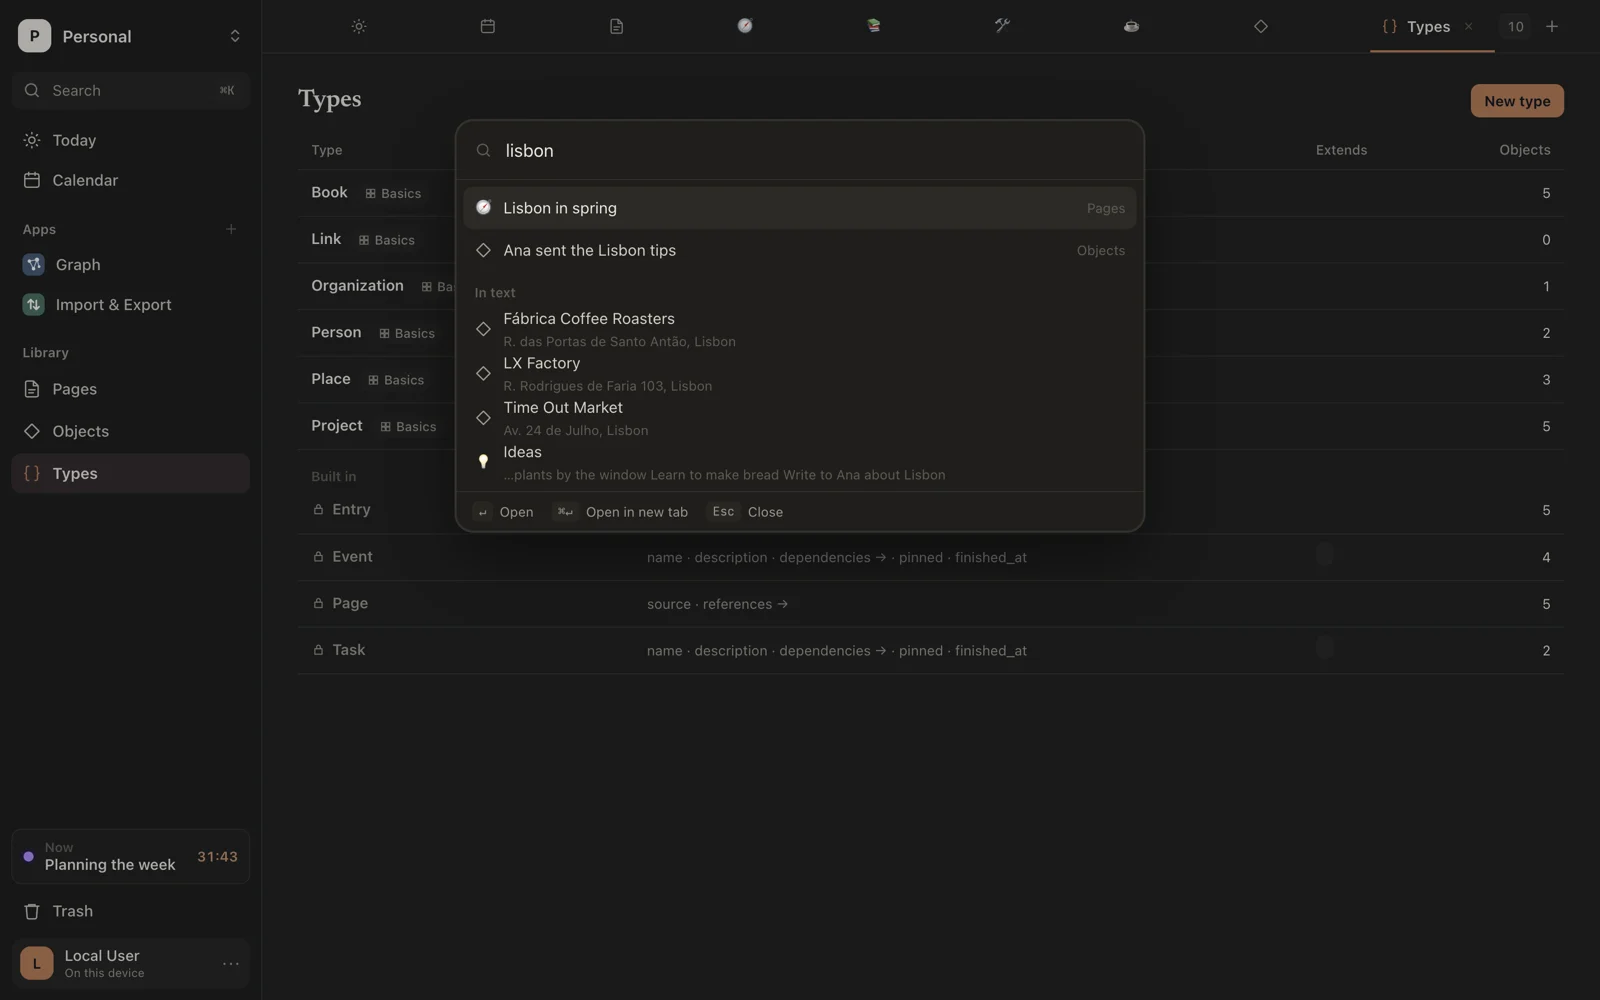This screenshot has height=1000, width=1600.
Task: Open the built-in Event type row
Action: coord(930,557)
